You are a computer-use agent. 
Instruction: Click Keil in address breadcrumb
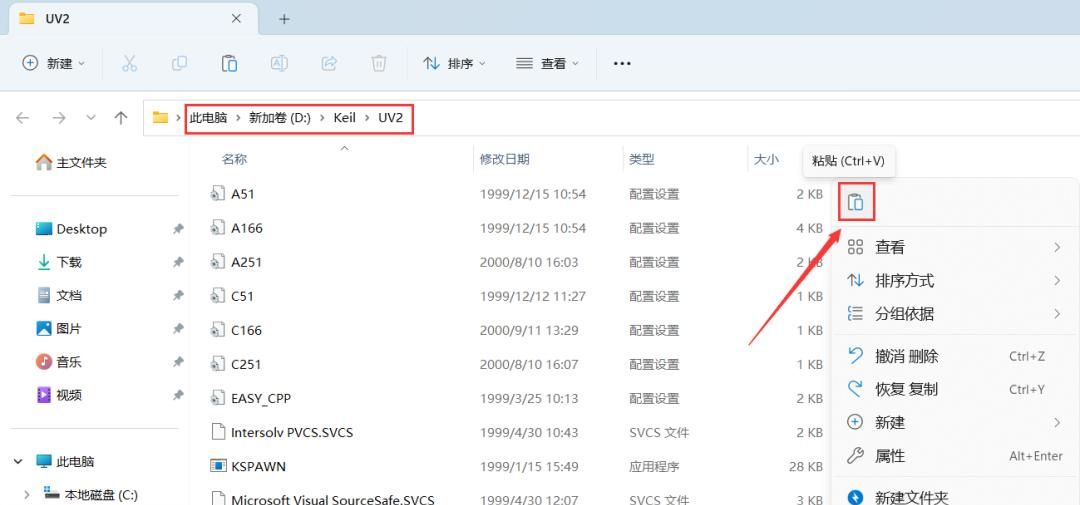[344, 118]
